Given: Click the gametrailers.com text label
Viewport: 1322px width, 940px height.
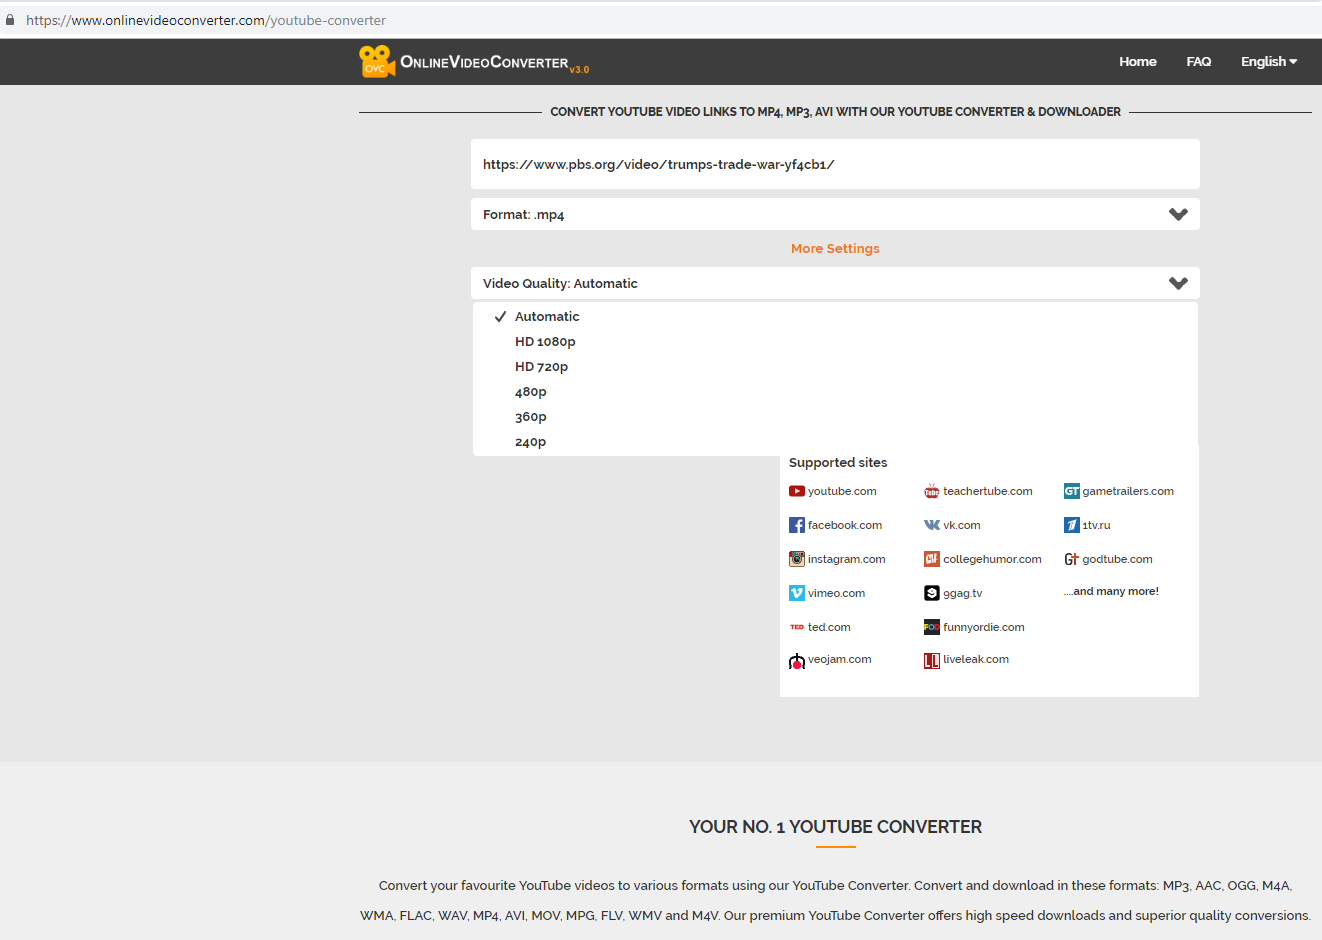Looking at the screenshot, I should [1128, 491].
